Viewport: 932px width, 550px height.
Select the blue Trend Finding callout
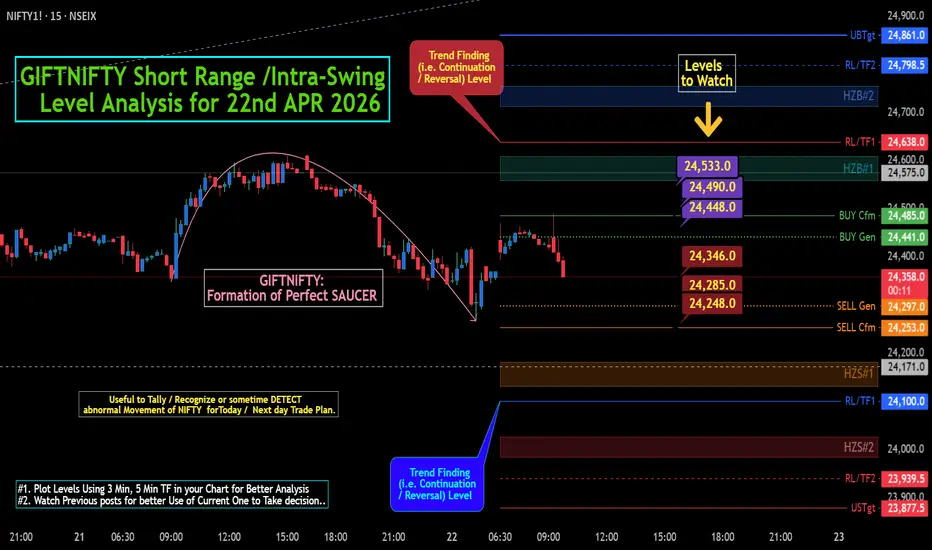pyautogui.click(x=437, y=484)
